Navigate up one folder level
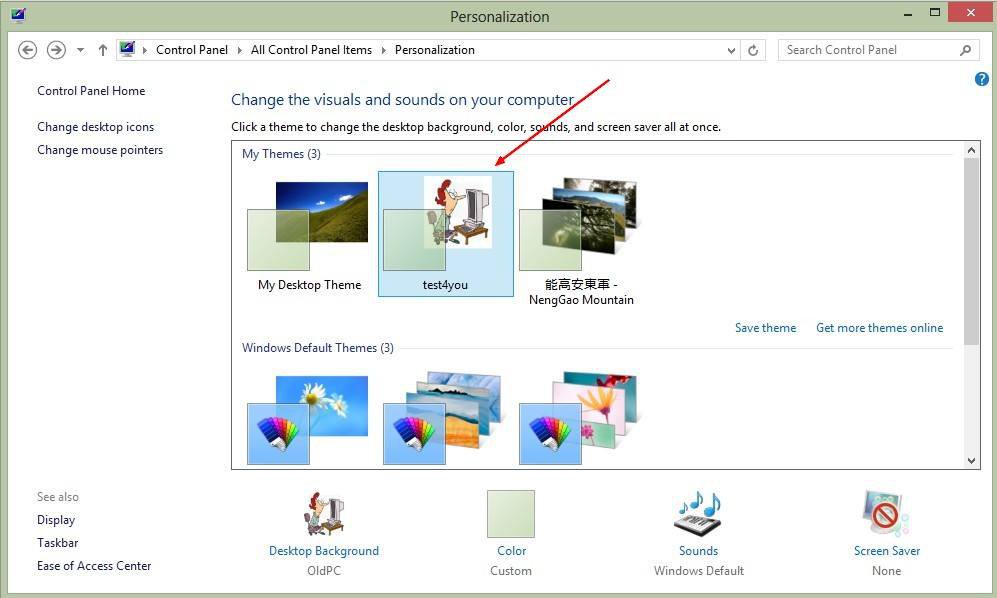The image size is (997, 598). 102,49
